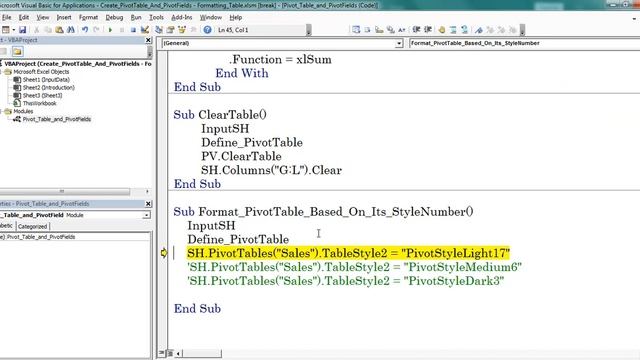The width and height of the screenshot is (640, 360).
Task: Click the commented PivotStyleDark3 line
Action: (345, 281)
